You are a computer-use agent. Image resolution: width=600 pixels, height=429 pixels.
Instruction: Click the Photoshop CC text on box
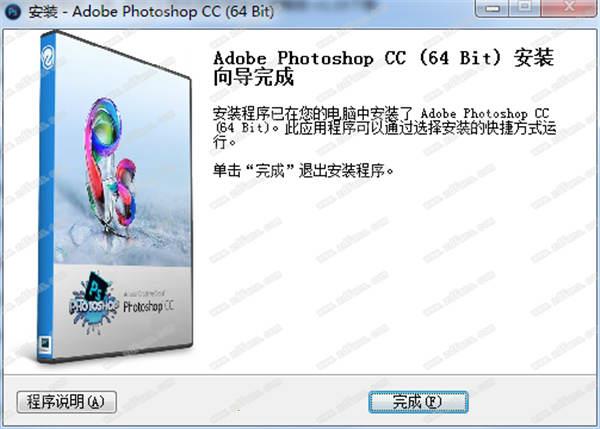[x=148, y=305]
